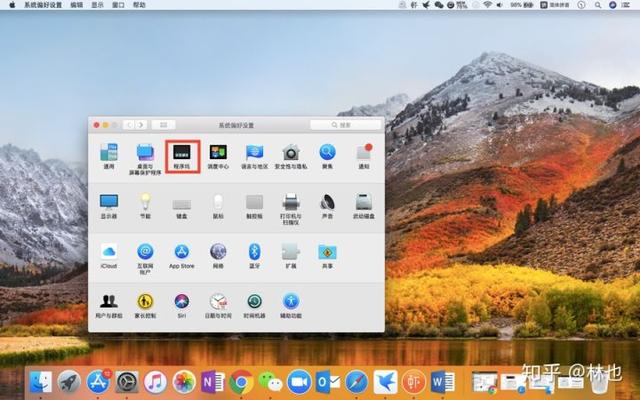Open Outlook from the Dock
The height and width of the screenshot is (400, 640).
(x=328, y=382)
